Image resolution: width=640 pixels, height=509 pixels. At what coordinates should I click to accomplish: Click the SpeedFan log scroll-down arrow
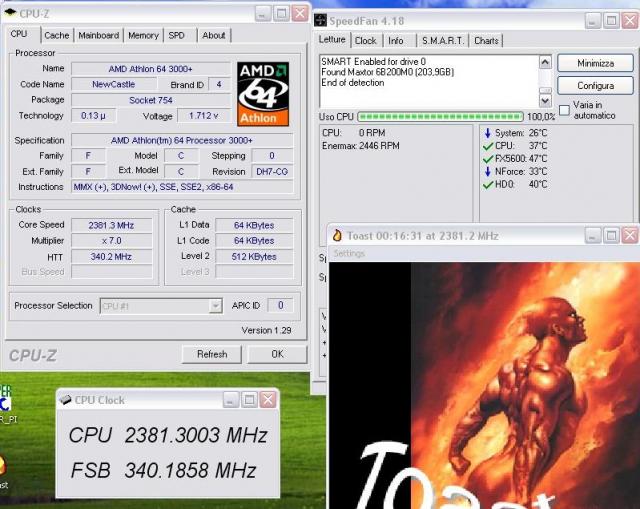click(x=545, y=100)
